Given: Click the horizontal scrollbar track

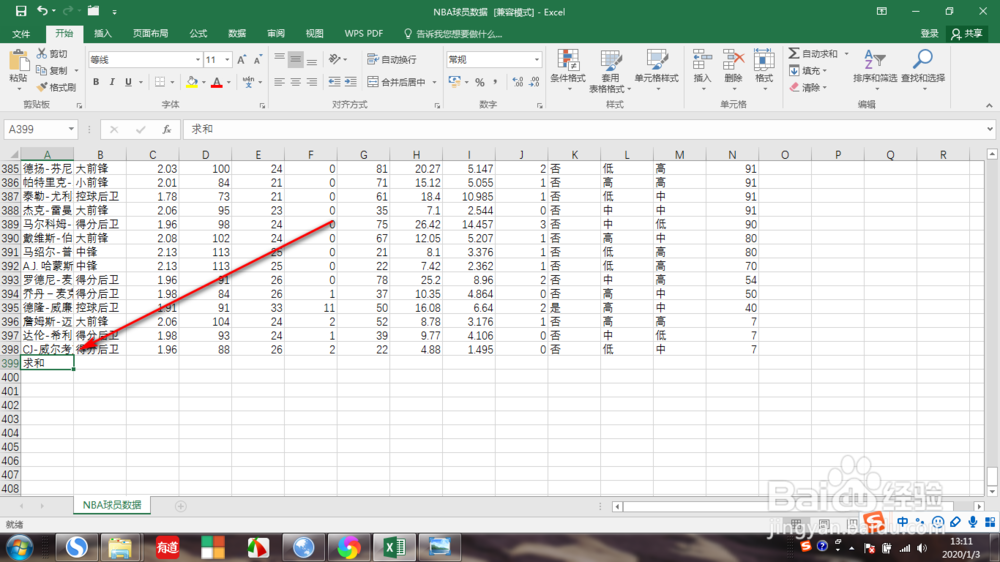Looking at the screenshot, I should tap(797, 507).
